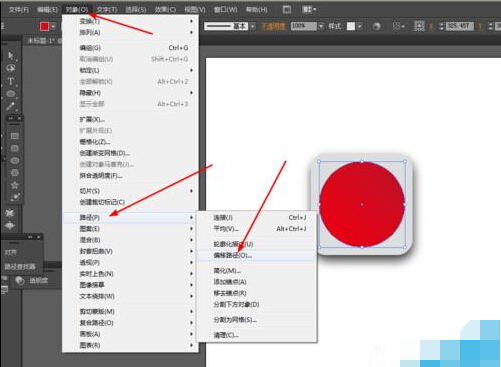Close the floating shape tools panel
501x367 pixels.
point(19,118)
